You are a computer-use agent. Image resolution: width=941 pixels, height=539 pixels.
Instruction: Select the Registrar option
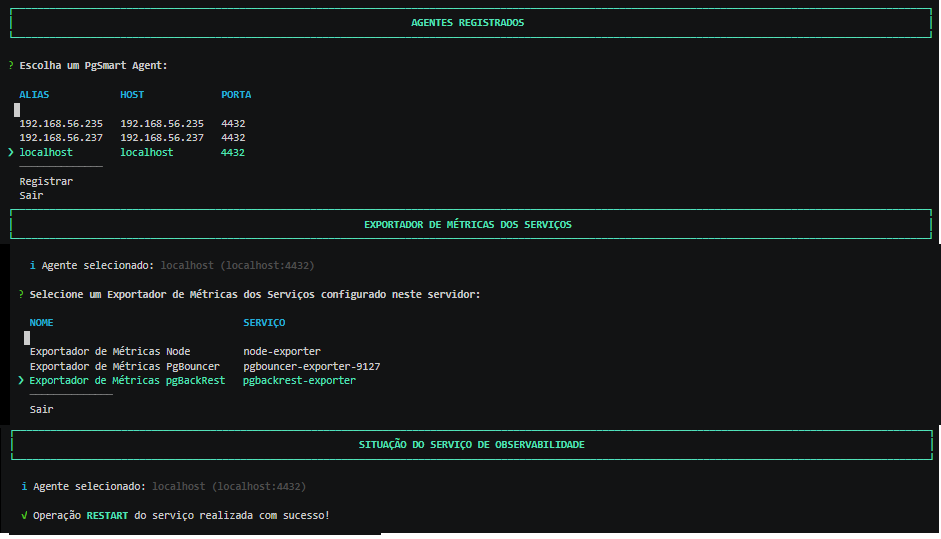46,181
